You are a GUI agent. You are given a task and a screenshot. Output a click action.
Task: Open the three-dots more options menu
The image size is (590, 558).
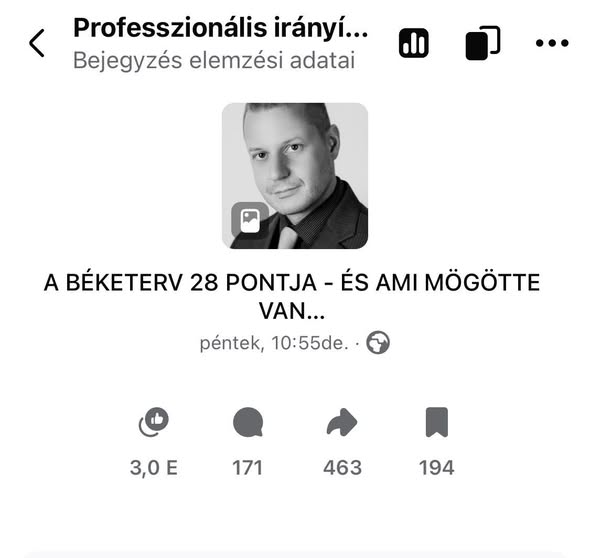point(552,43)
